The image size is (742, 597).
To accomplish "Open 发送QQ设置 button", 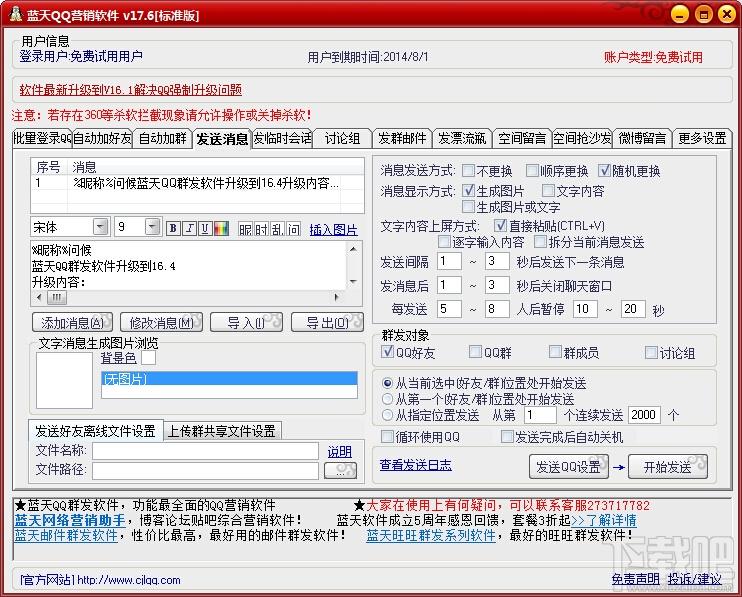I will pyautogui.click(x=569, y=467).
